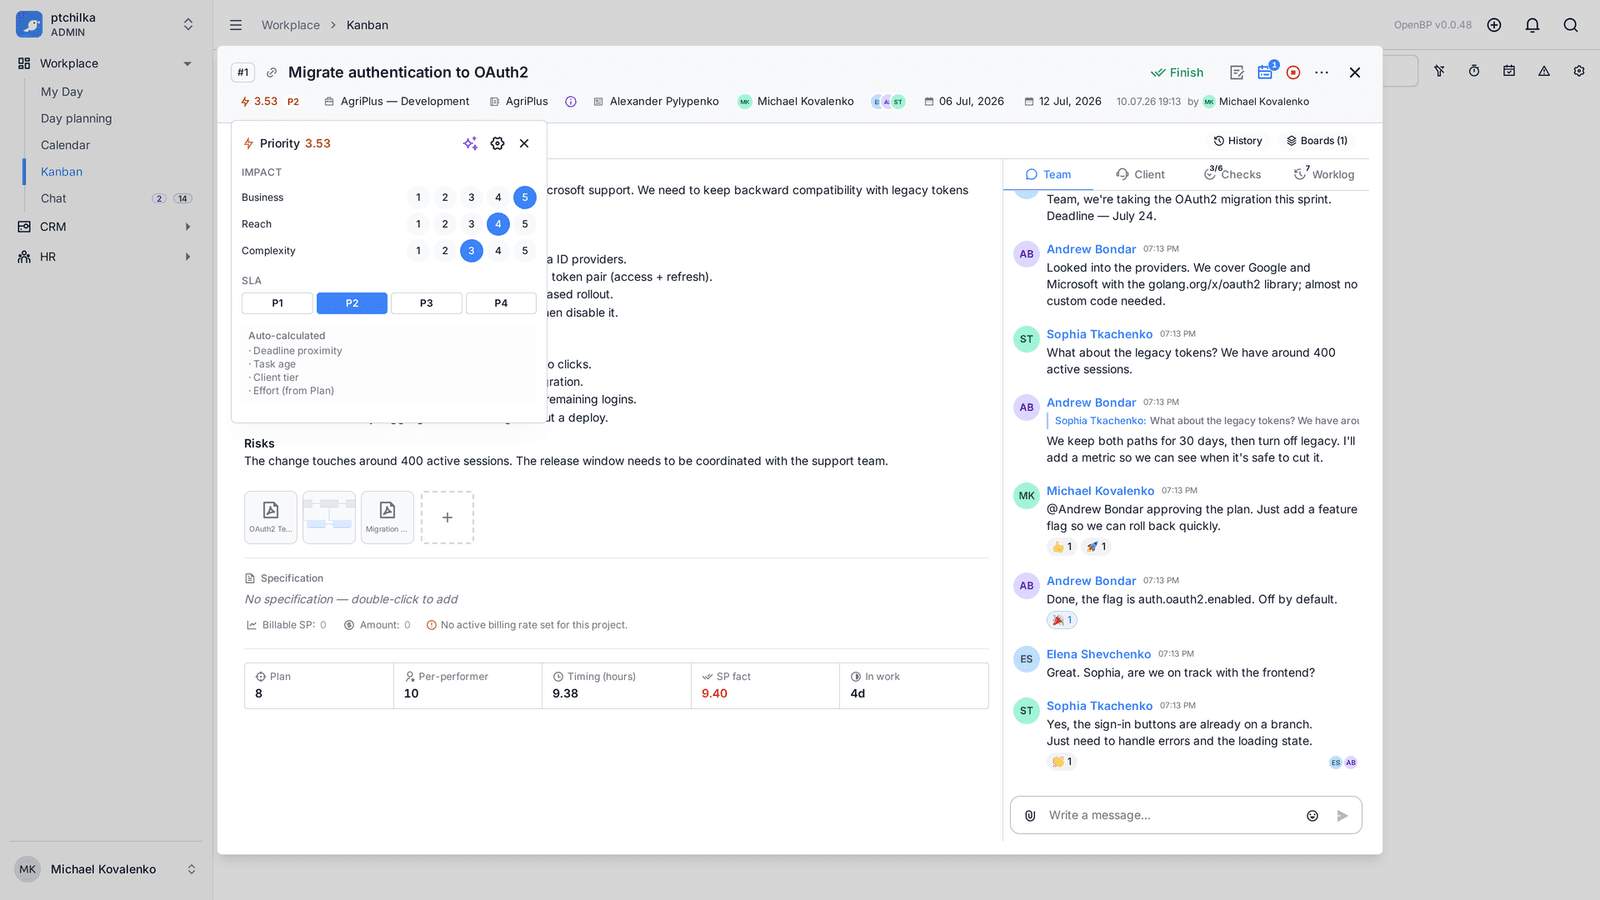Viewport: 1600px width, 900px height.
Task: Switch to the Team chat tab
Action: 1048,175
